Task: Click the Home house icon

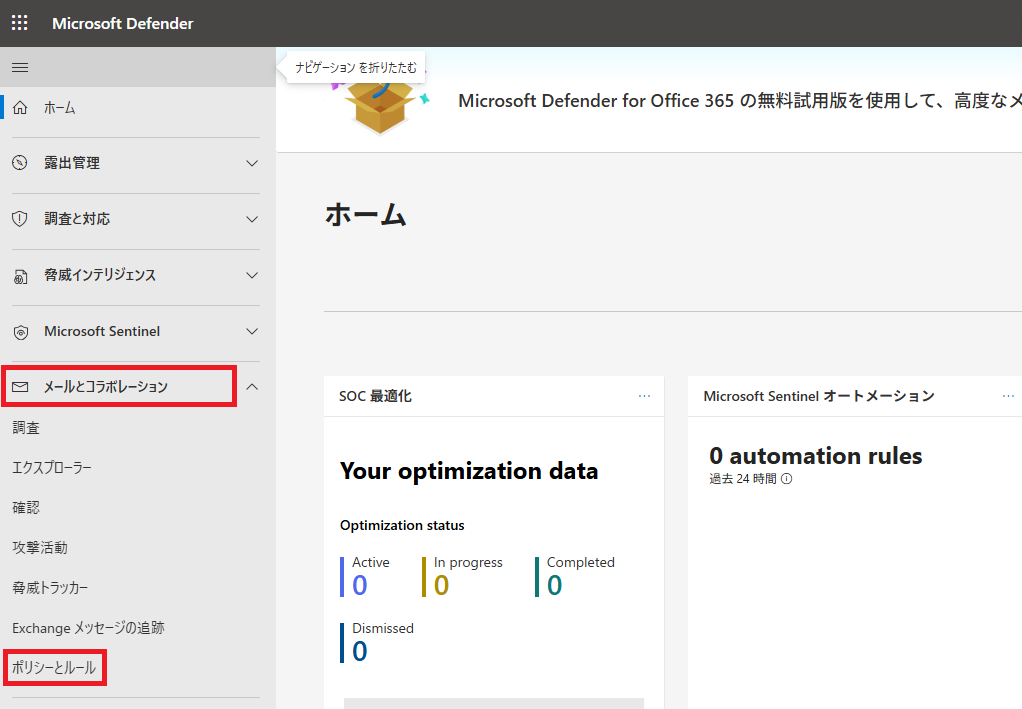Action: coord(20,108)
